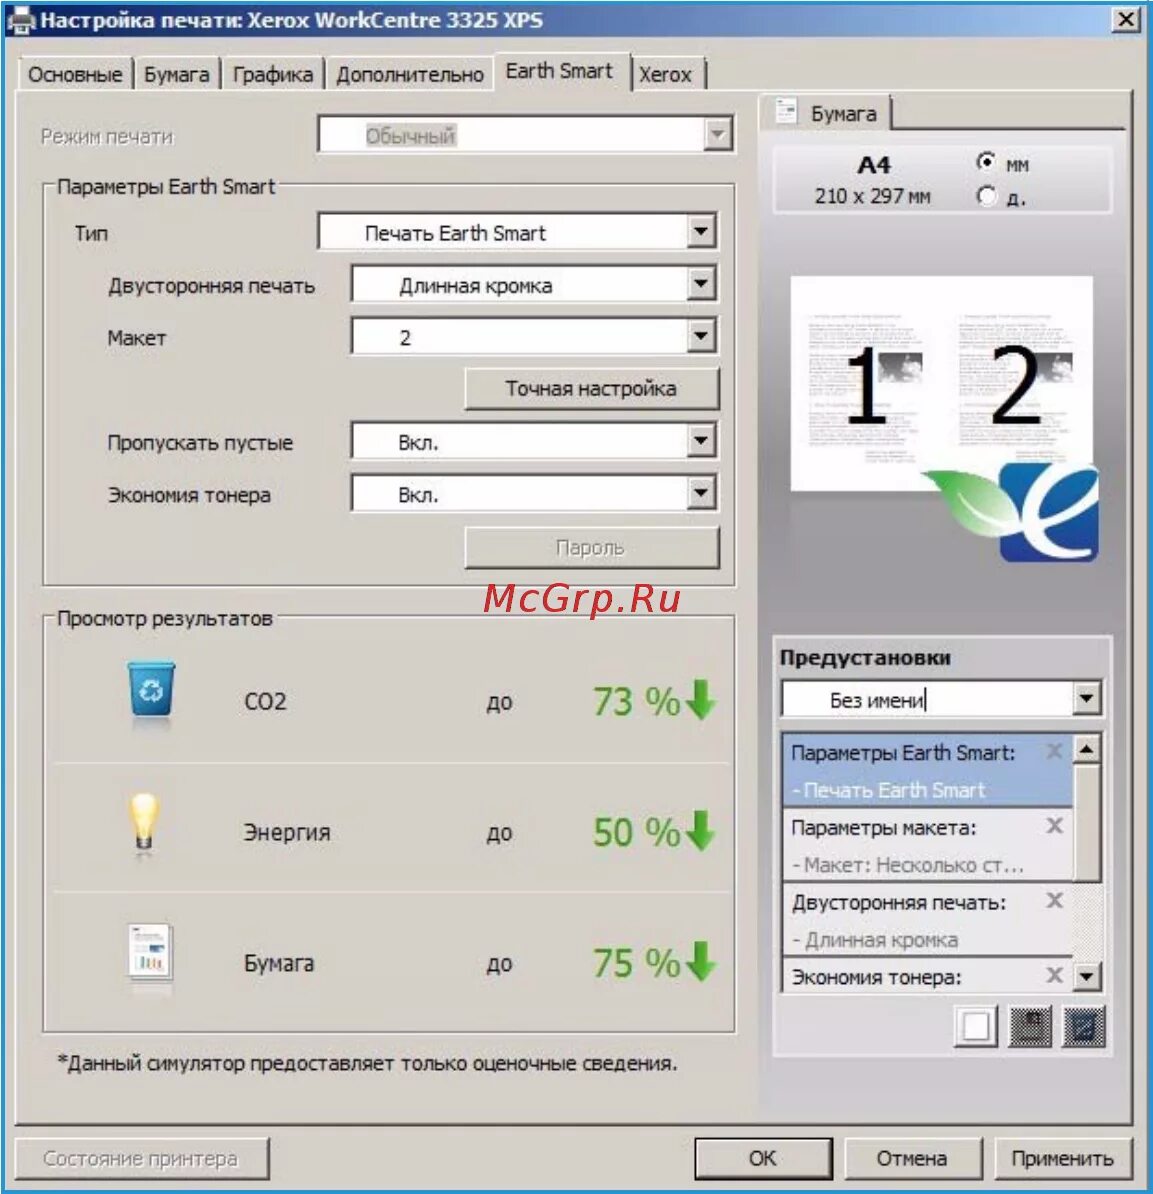Click the green down arrow next to 75 %
Screen dimensions: 1153x1194
coord(700,963)
